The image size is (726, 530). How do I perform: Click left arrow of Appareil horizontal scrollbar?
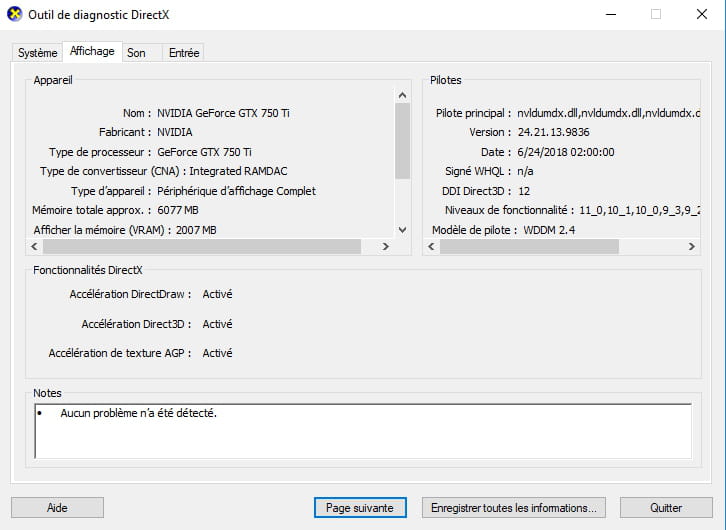(x=34, y=246)
